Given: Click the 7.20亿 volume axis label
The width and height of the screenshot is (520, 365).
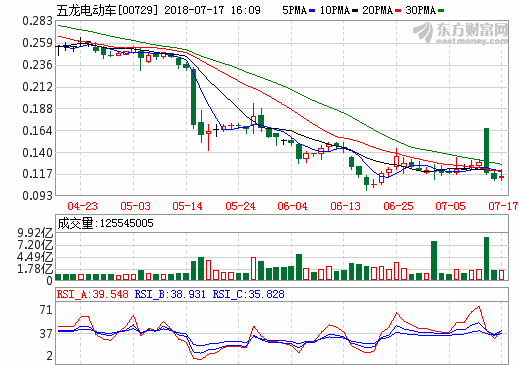Looking at the screenshot, I should [35, 245].
